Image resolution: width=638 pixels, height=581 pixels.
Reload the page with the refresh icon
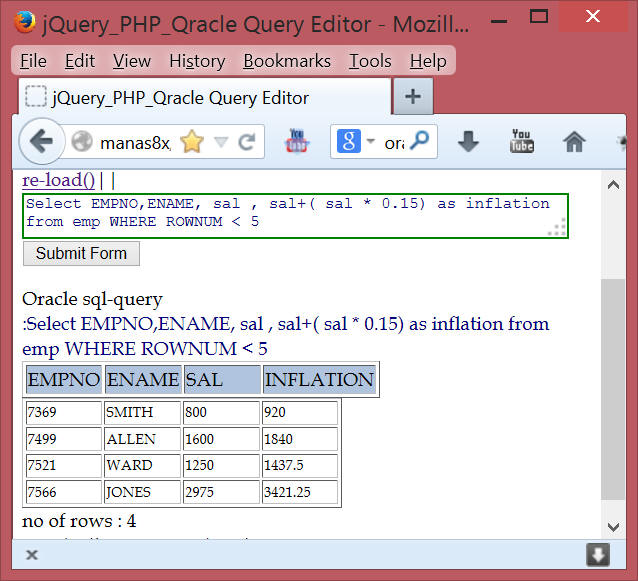pos(247,142)
